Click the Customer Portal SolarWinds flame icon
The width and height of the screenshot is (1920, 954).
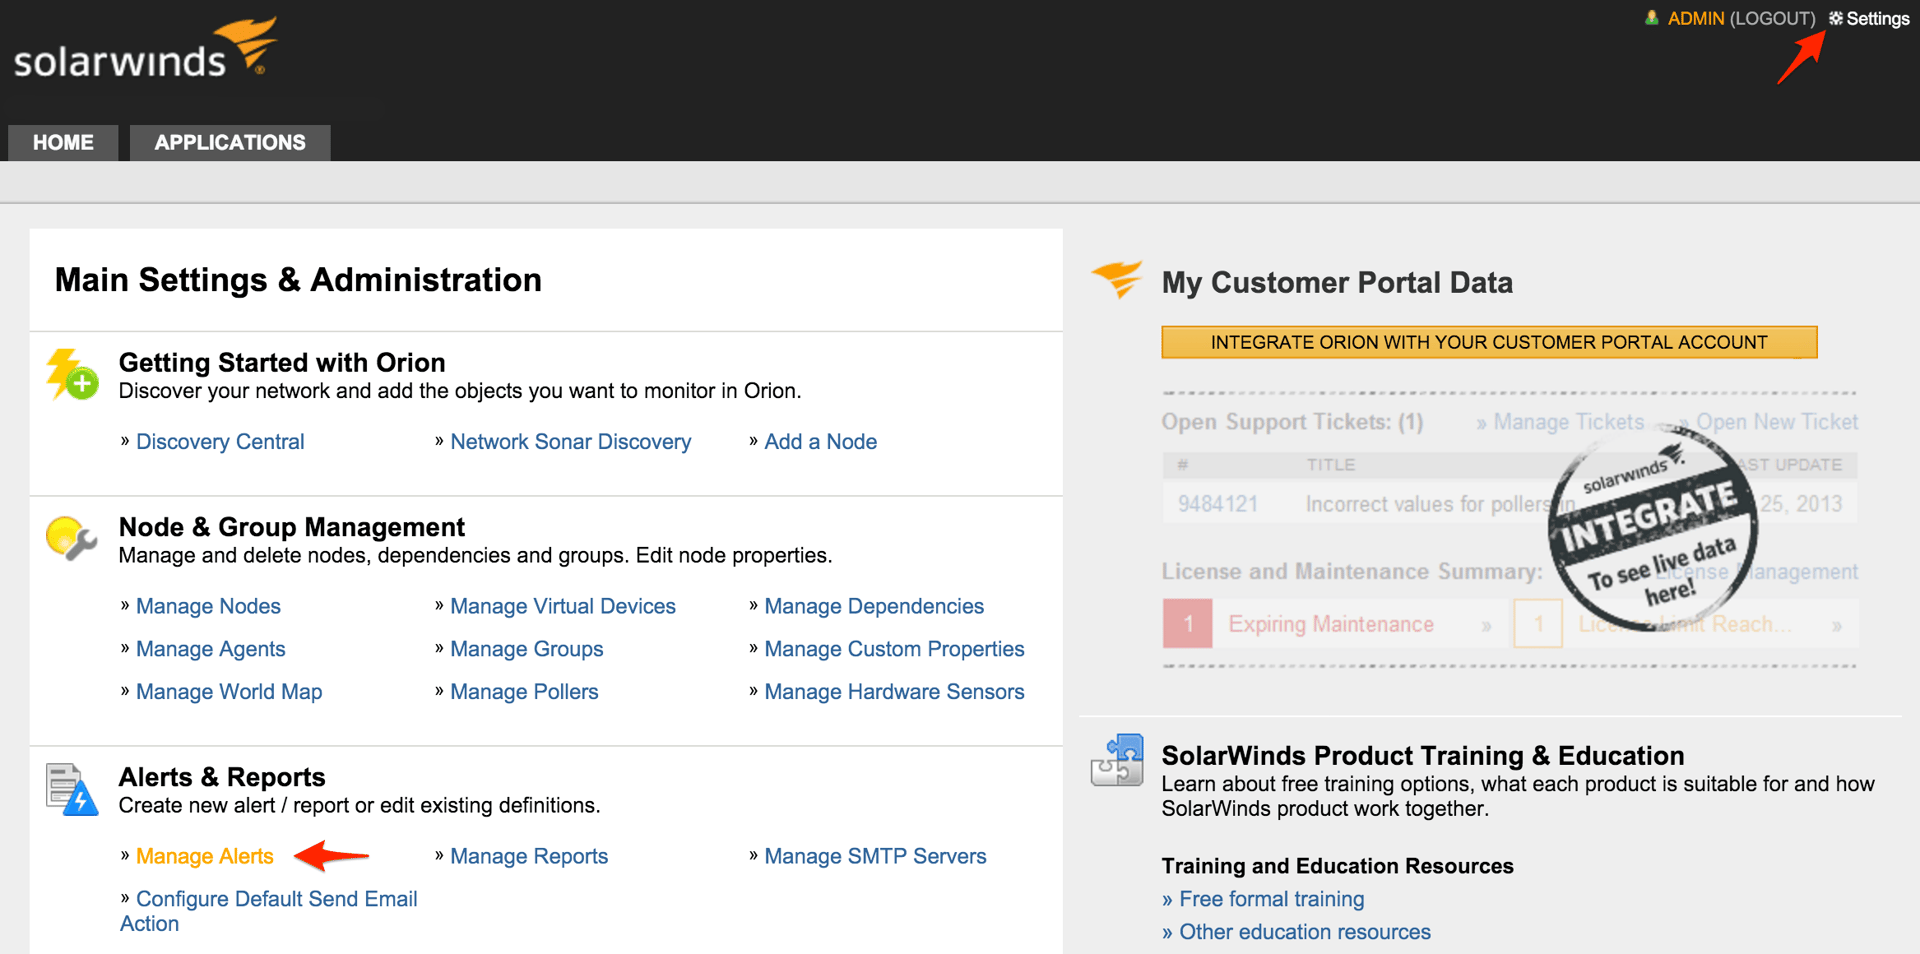click(1117, 280)
